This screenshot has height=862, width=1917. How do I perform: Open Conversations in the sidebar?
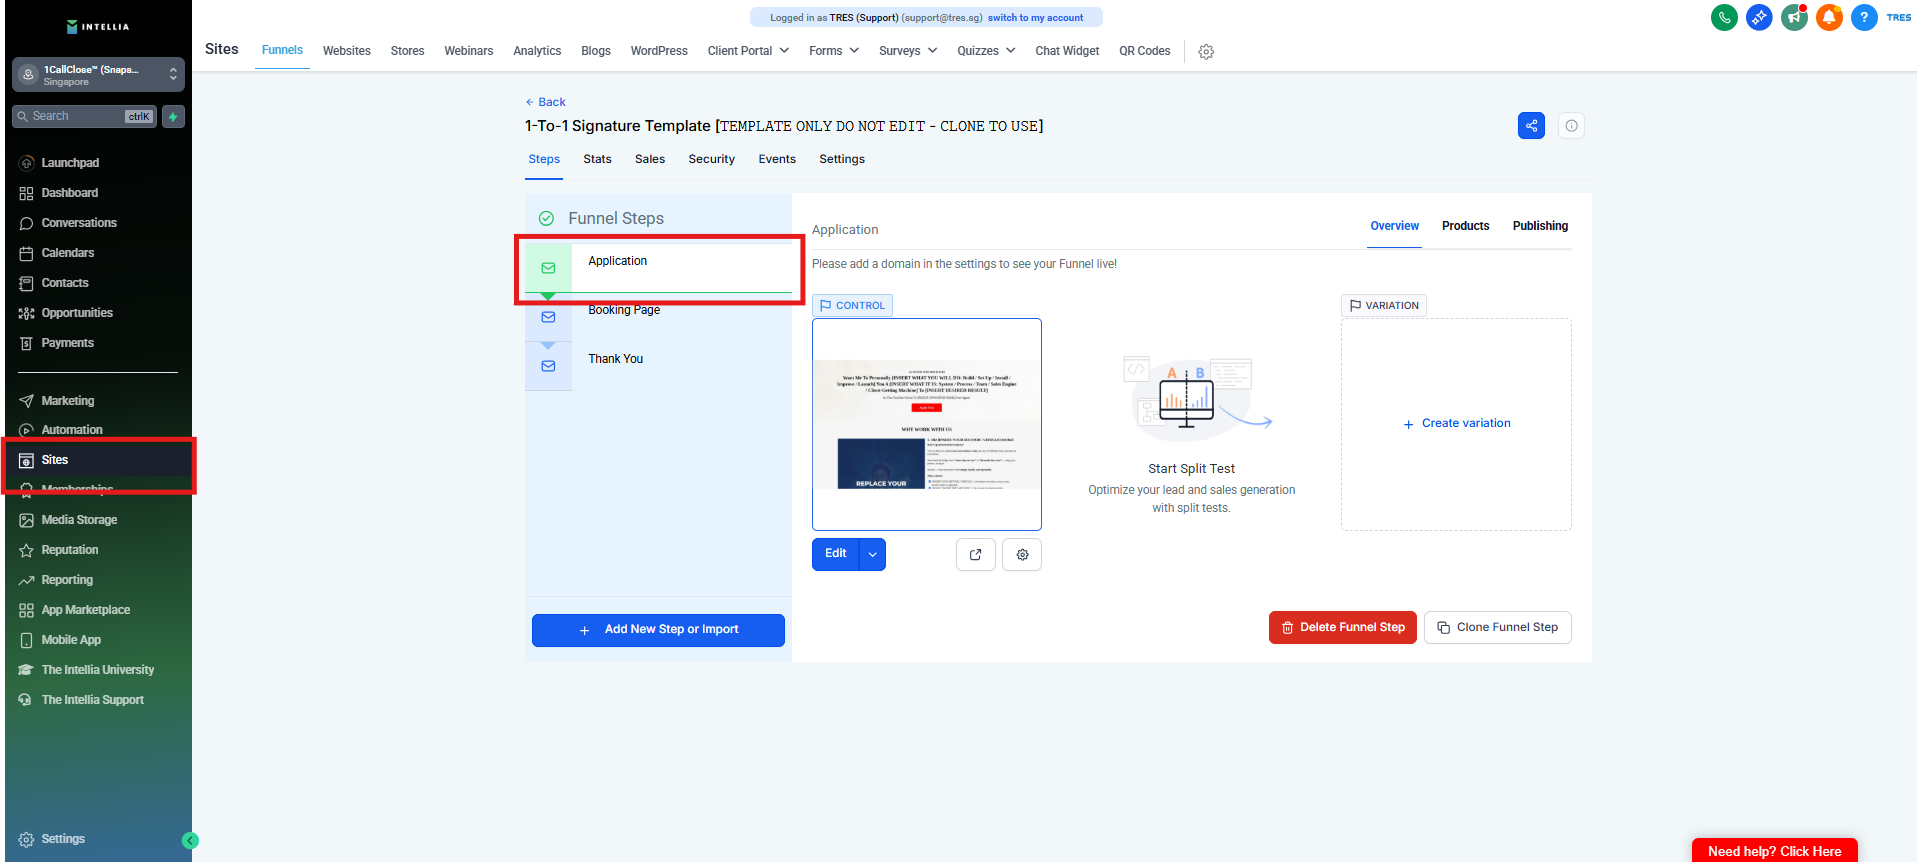coord(79,223)
